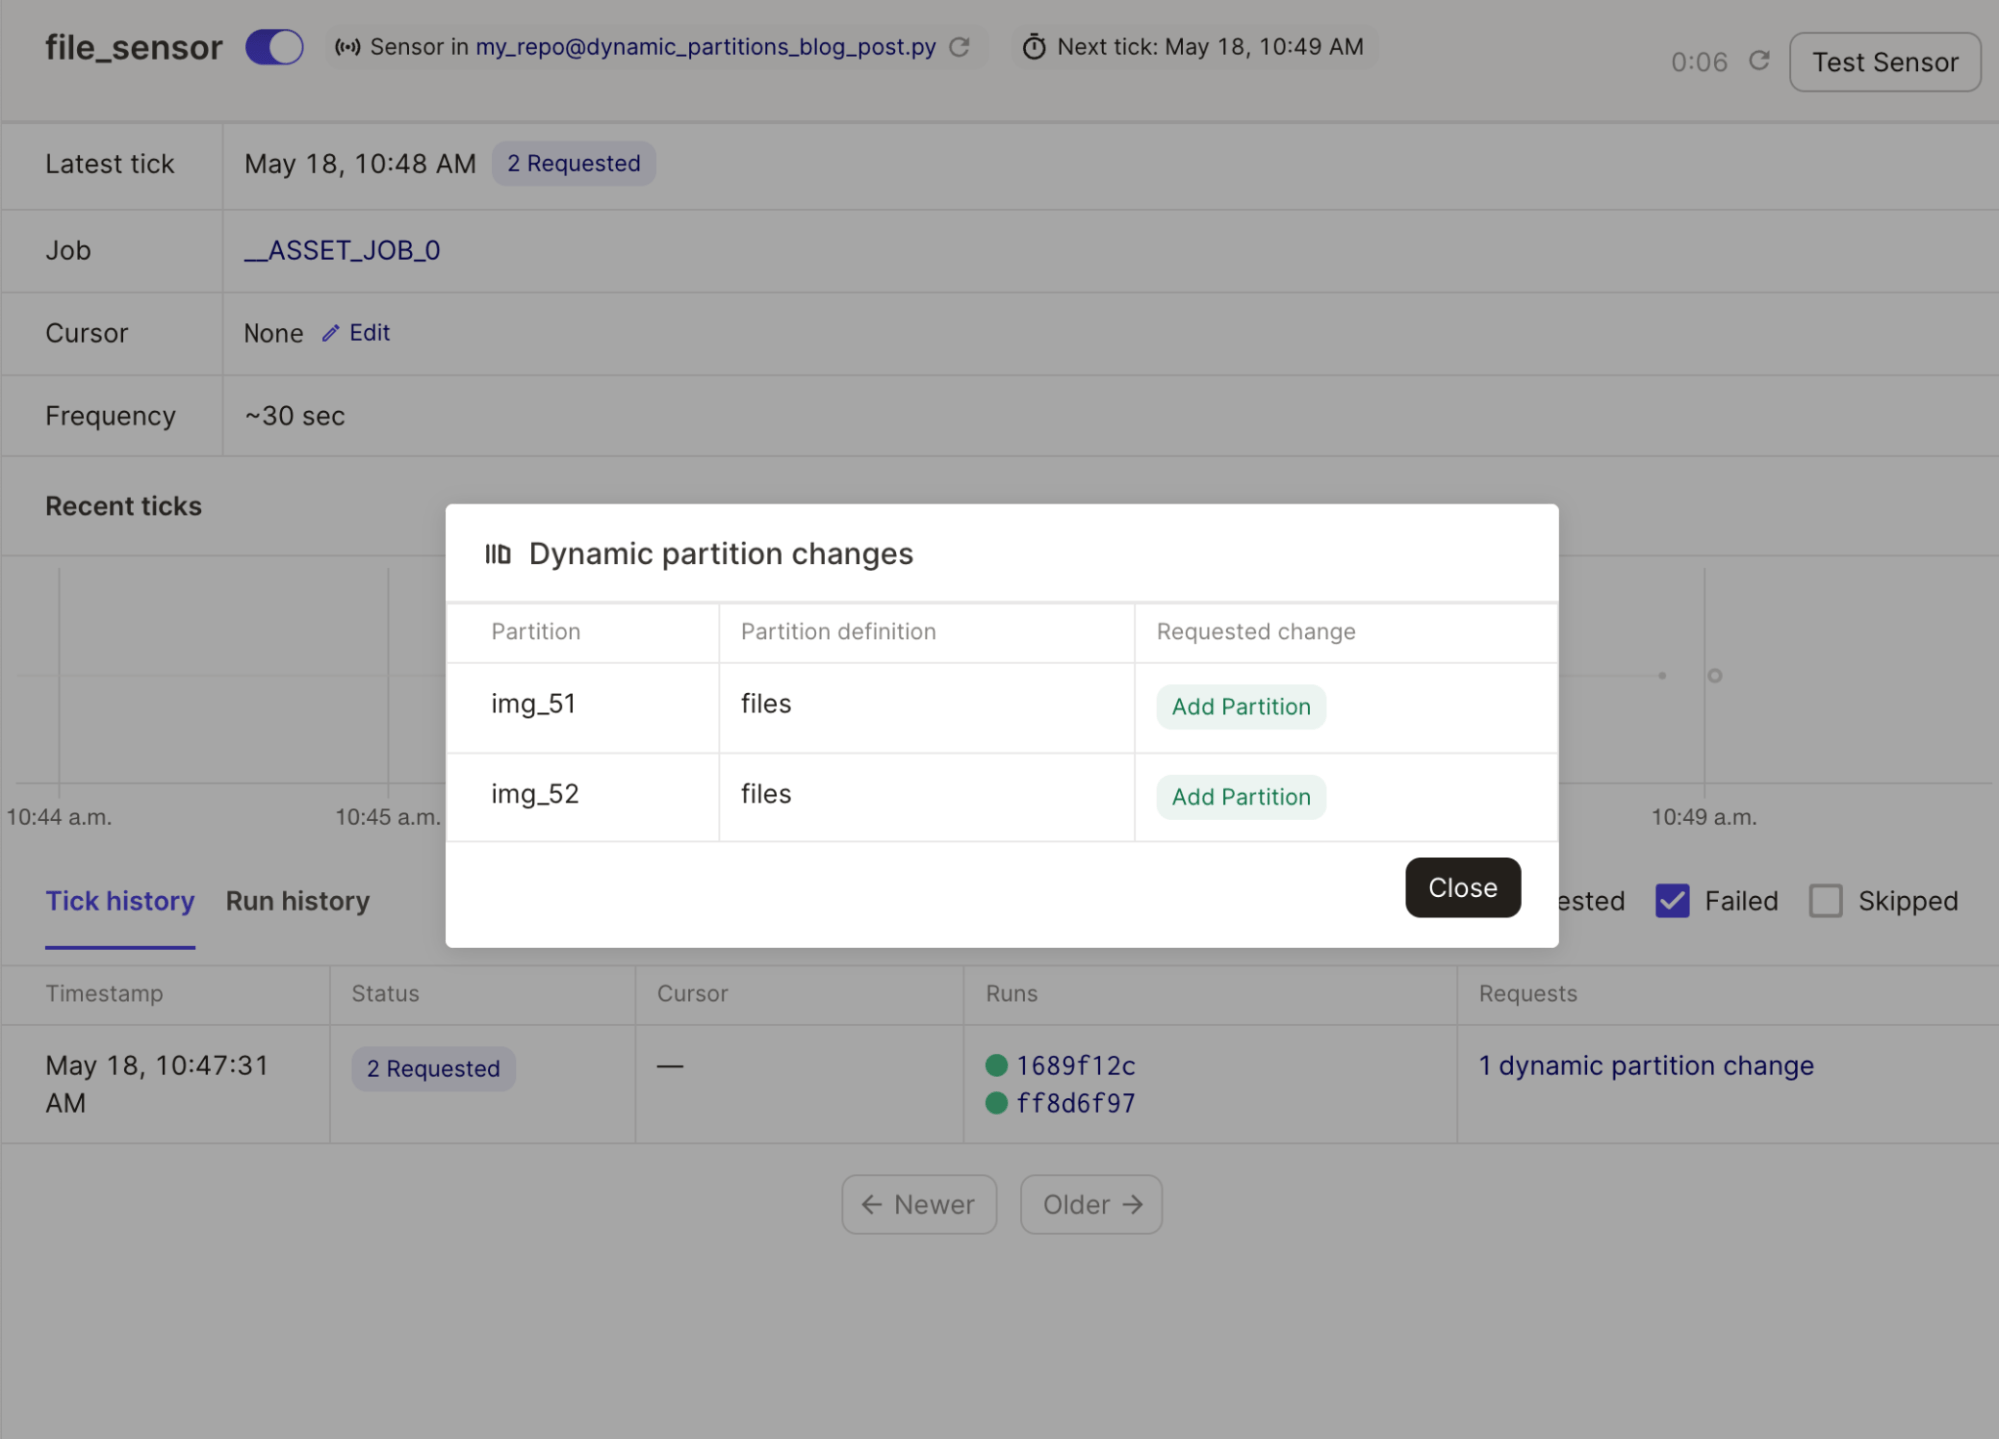Screen dimensions: 1999x1439
Task: Click the Partition definition column header
Action: [838, 631]
